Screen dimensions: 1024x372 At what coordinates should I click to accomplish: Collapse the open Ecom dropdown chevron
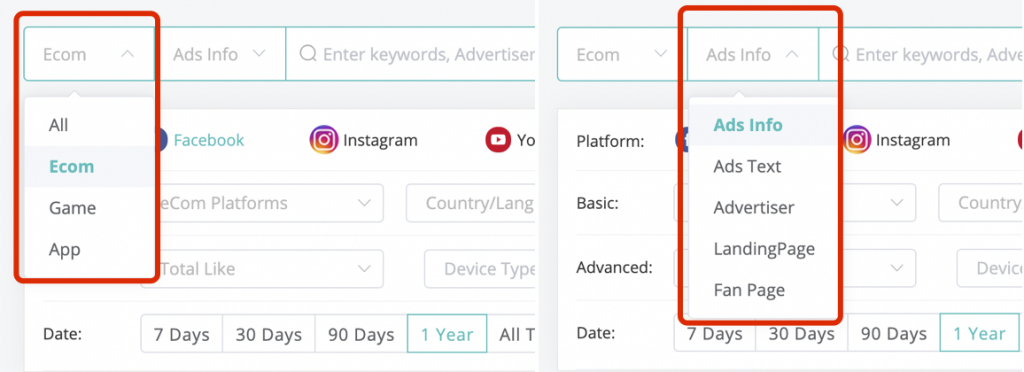[127, 54]
